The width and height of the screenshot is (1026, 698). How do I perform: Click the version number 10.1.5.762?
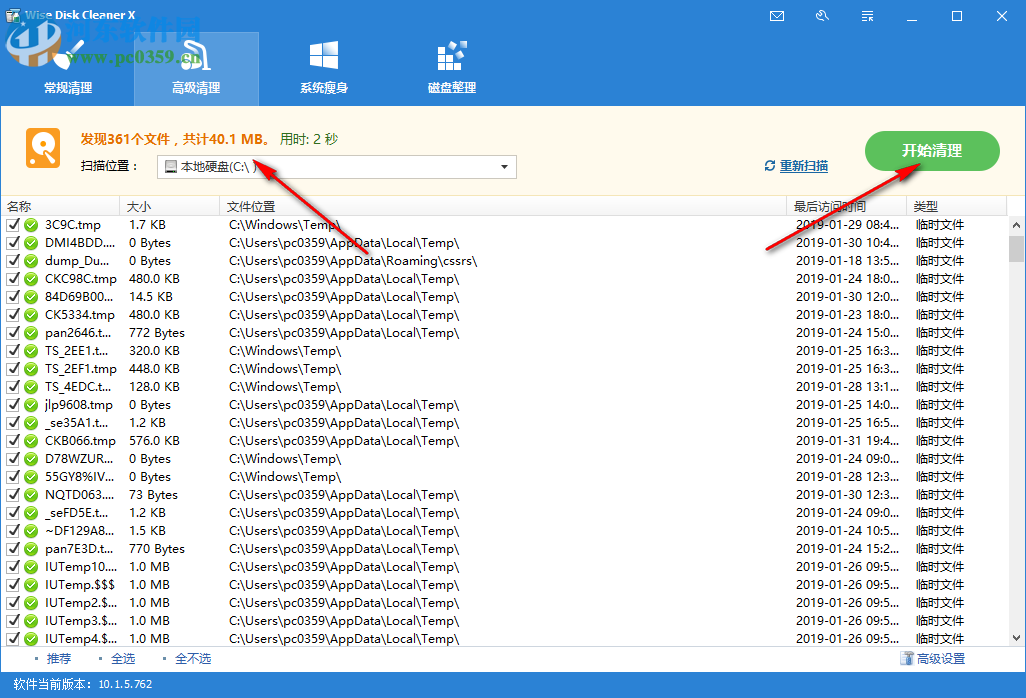tap(125, 684)
